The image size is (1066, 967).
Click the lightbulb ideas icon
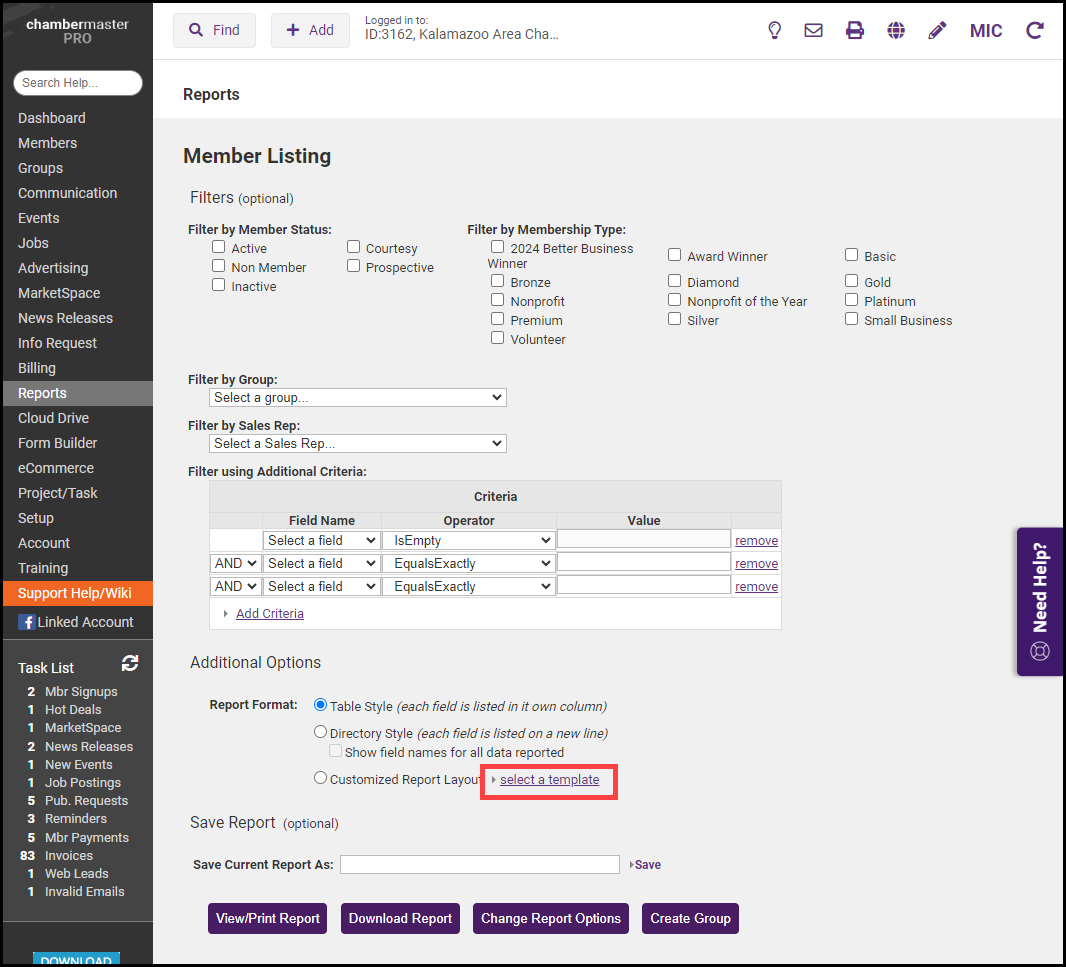pyautogui.click(x=774, y=31)
